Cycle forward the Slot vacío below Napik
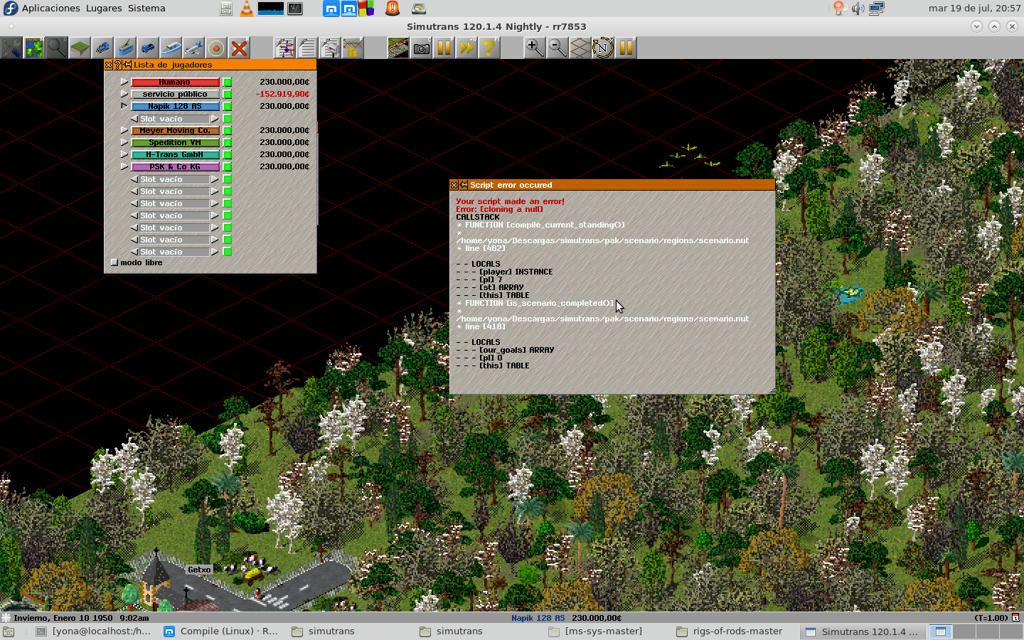 pyautogui.click(x=214, y=119)
